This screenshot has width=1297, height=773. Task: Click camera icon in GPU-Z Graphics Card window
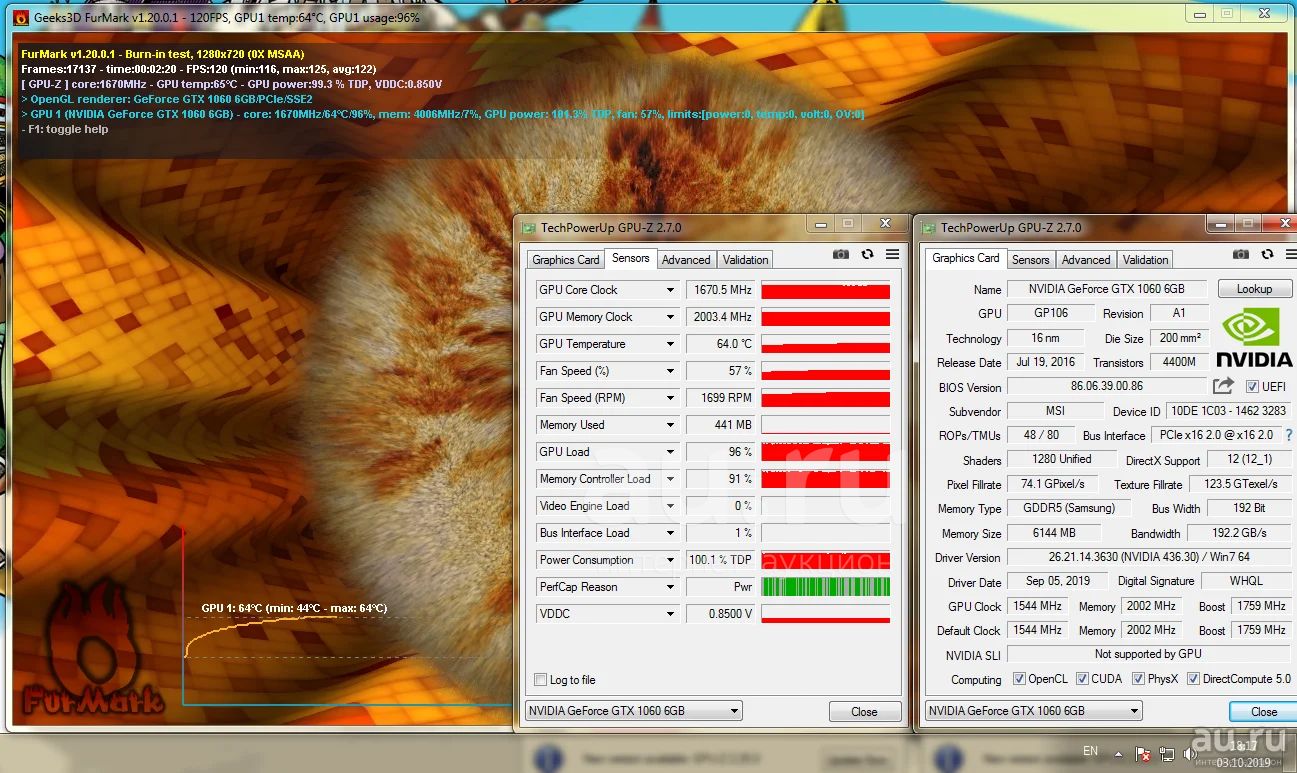point(1240,255)
